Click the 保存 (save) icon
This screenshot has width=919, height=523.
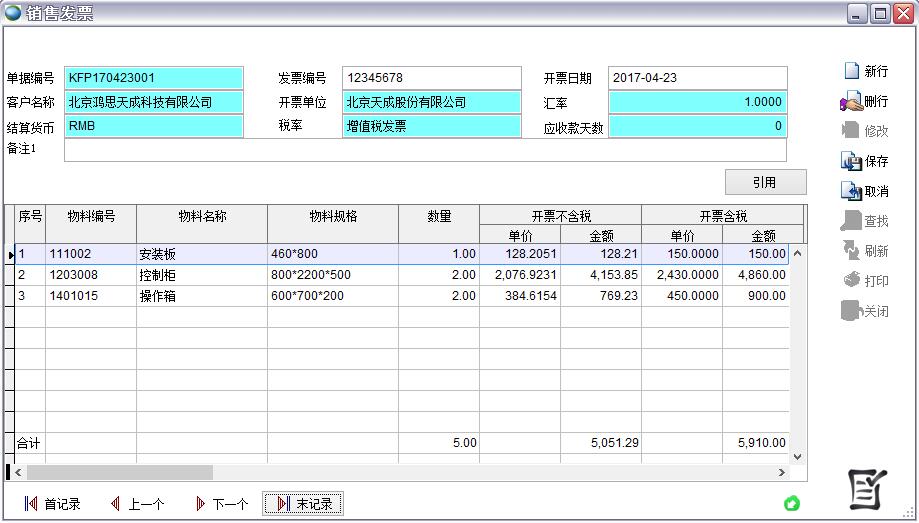click(x=851, y=161)
